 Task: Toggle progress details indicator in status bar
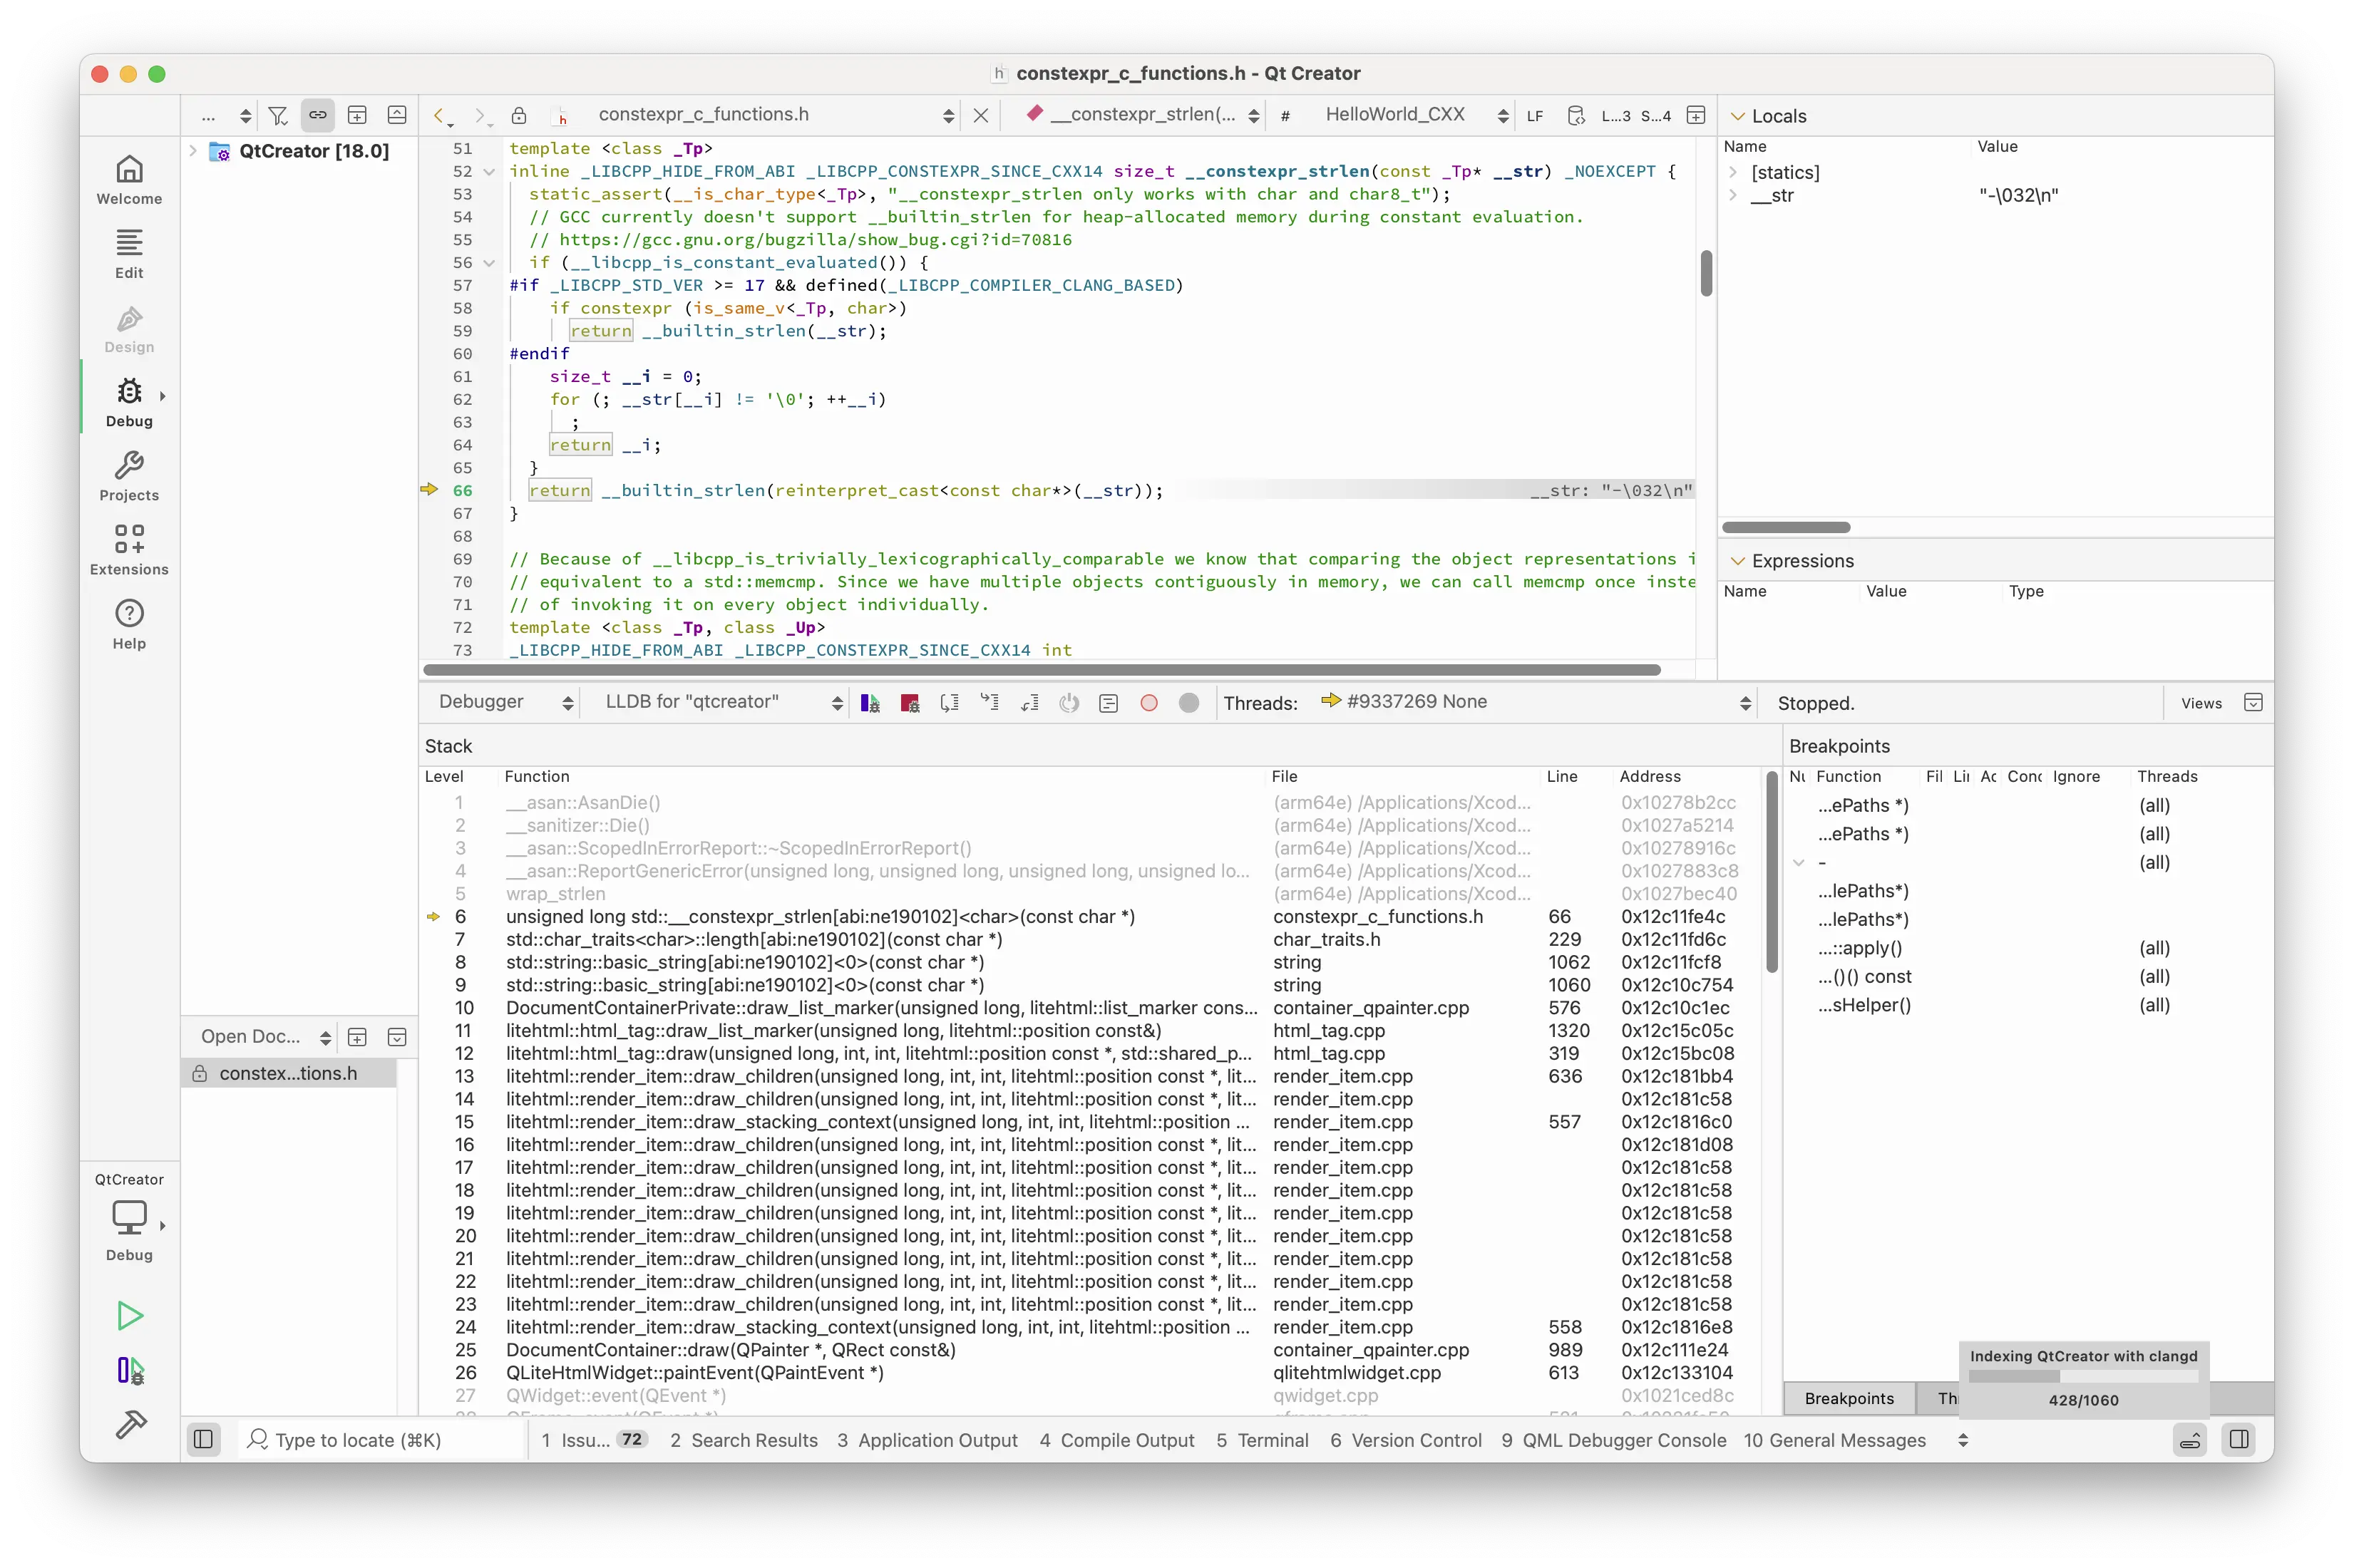click(2189, 1440)
